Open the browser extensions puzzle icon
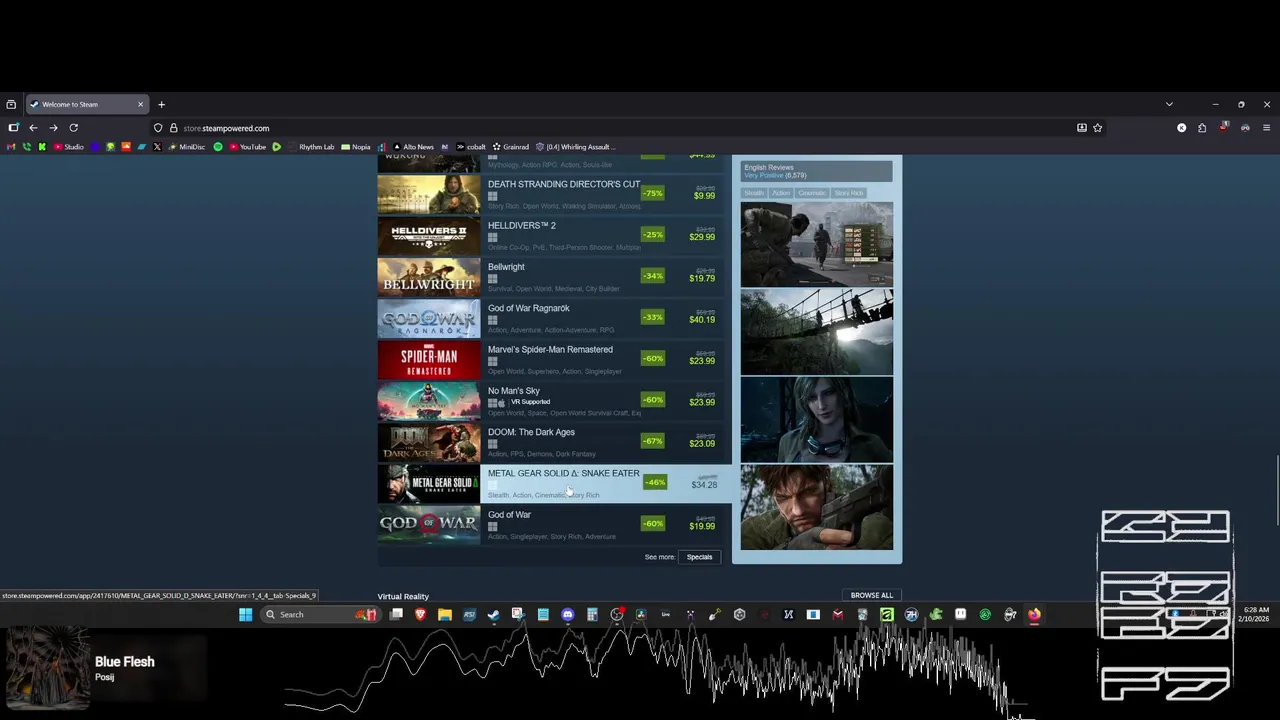1280x720 pixels. [x=1202, y=128]
